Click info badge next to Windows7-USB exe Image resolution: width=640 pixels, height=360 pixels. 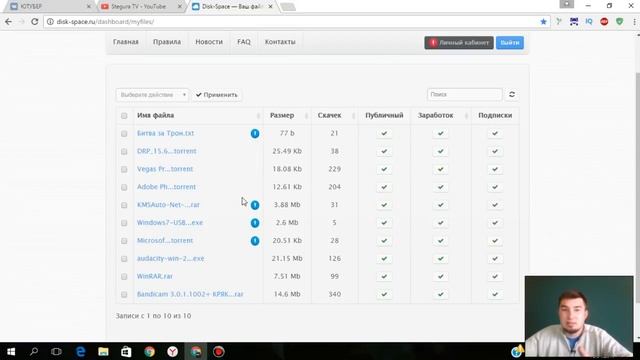click(255, 223)
